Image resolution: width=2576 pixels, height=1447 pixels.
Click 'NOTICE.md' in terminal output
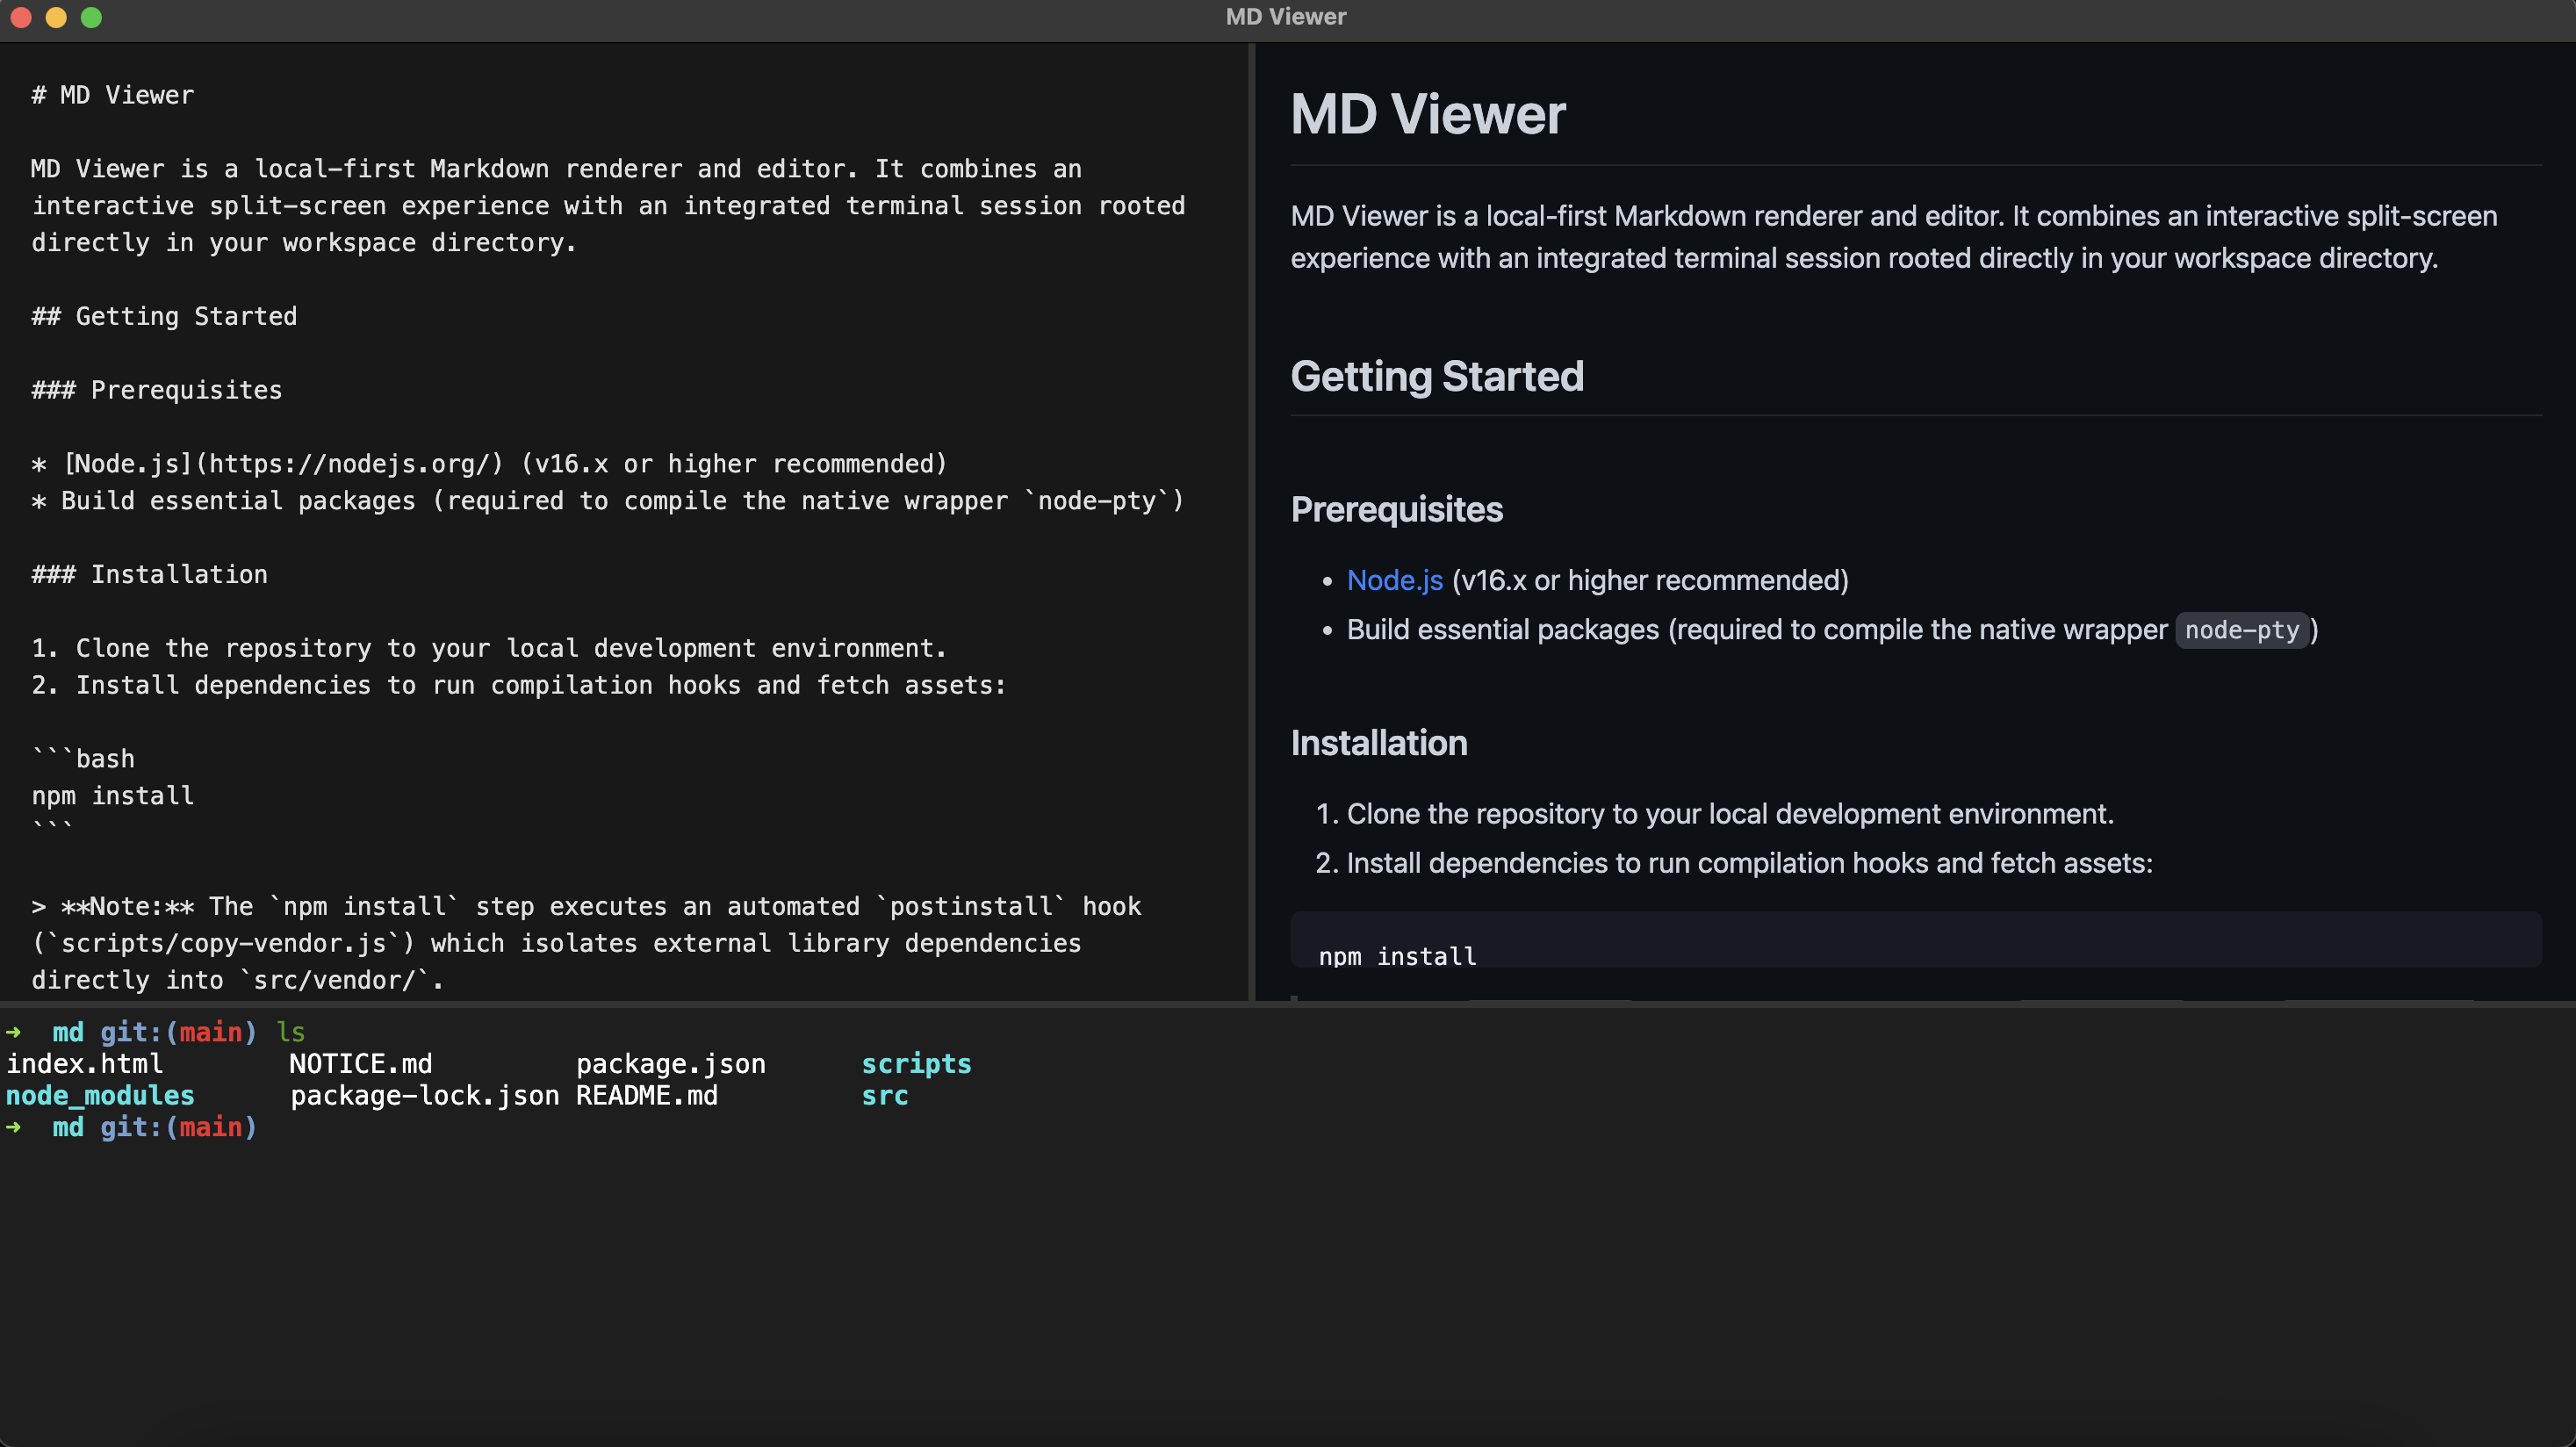361,1064
